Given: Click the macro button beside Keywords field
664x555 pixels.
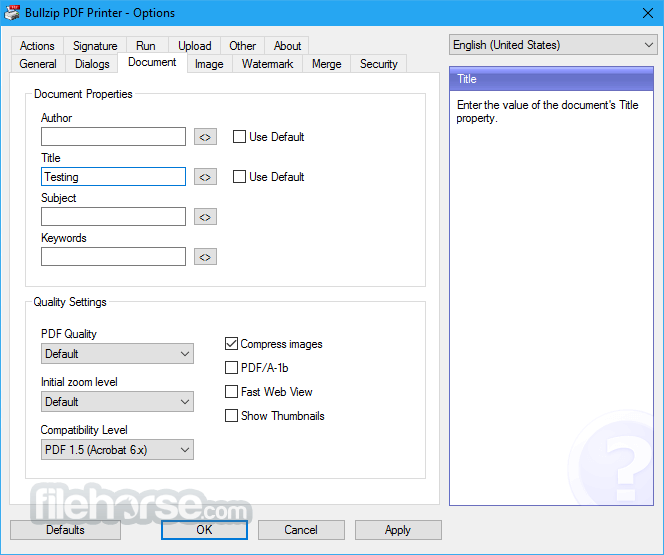Looking at the screenshot, I should tap(205, 257).
